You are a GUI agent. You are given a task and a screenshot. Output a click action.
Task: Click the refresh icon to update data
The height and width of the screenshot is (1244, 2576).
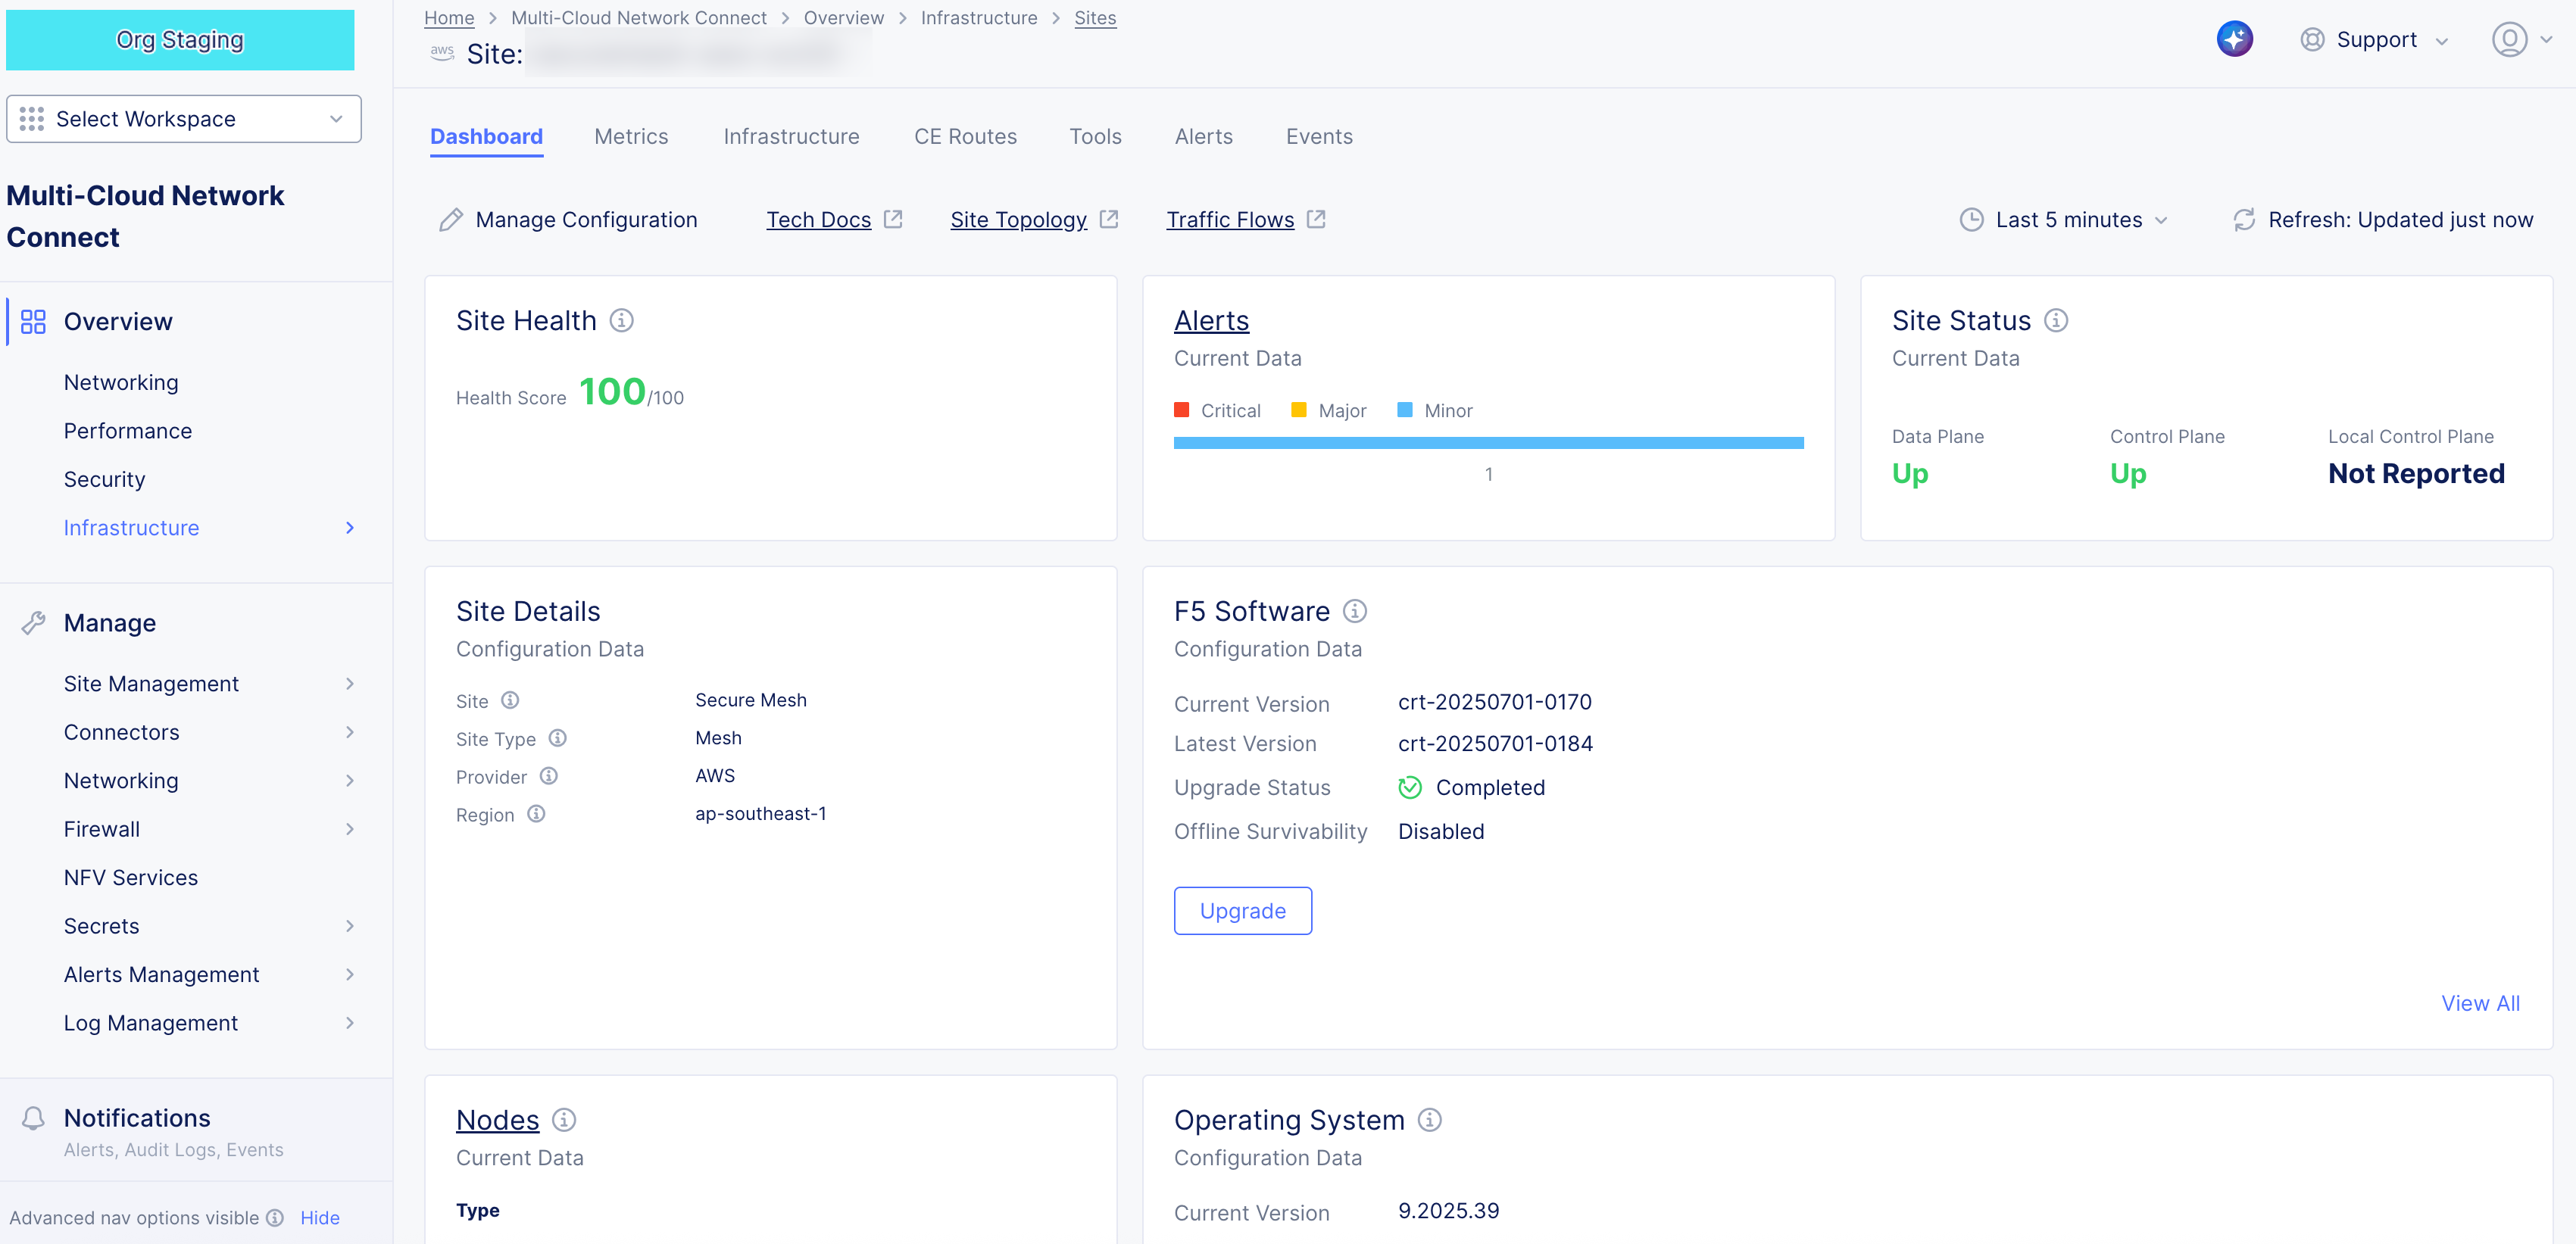pyautogui.click(x=2244, y=219)
